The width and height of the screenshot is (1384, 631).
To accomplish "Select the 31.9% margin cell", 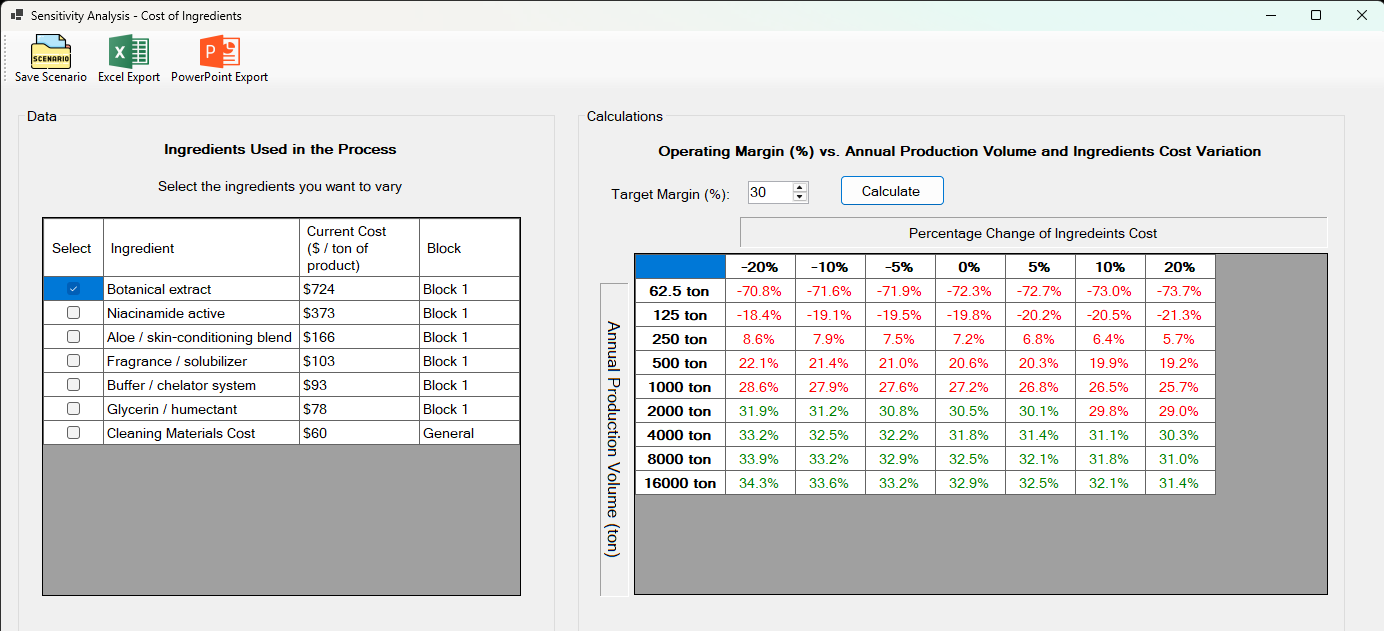I will (x=760, y=411).
